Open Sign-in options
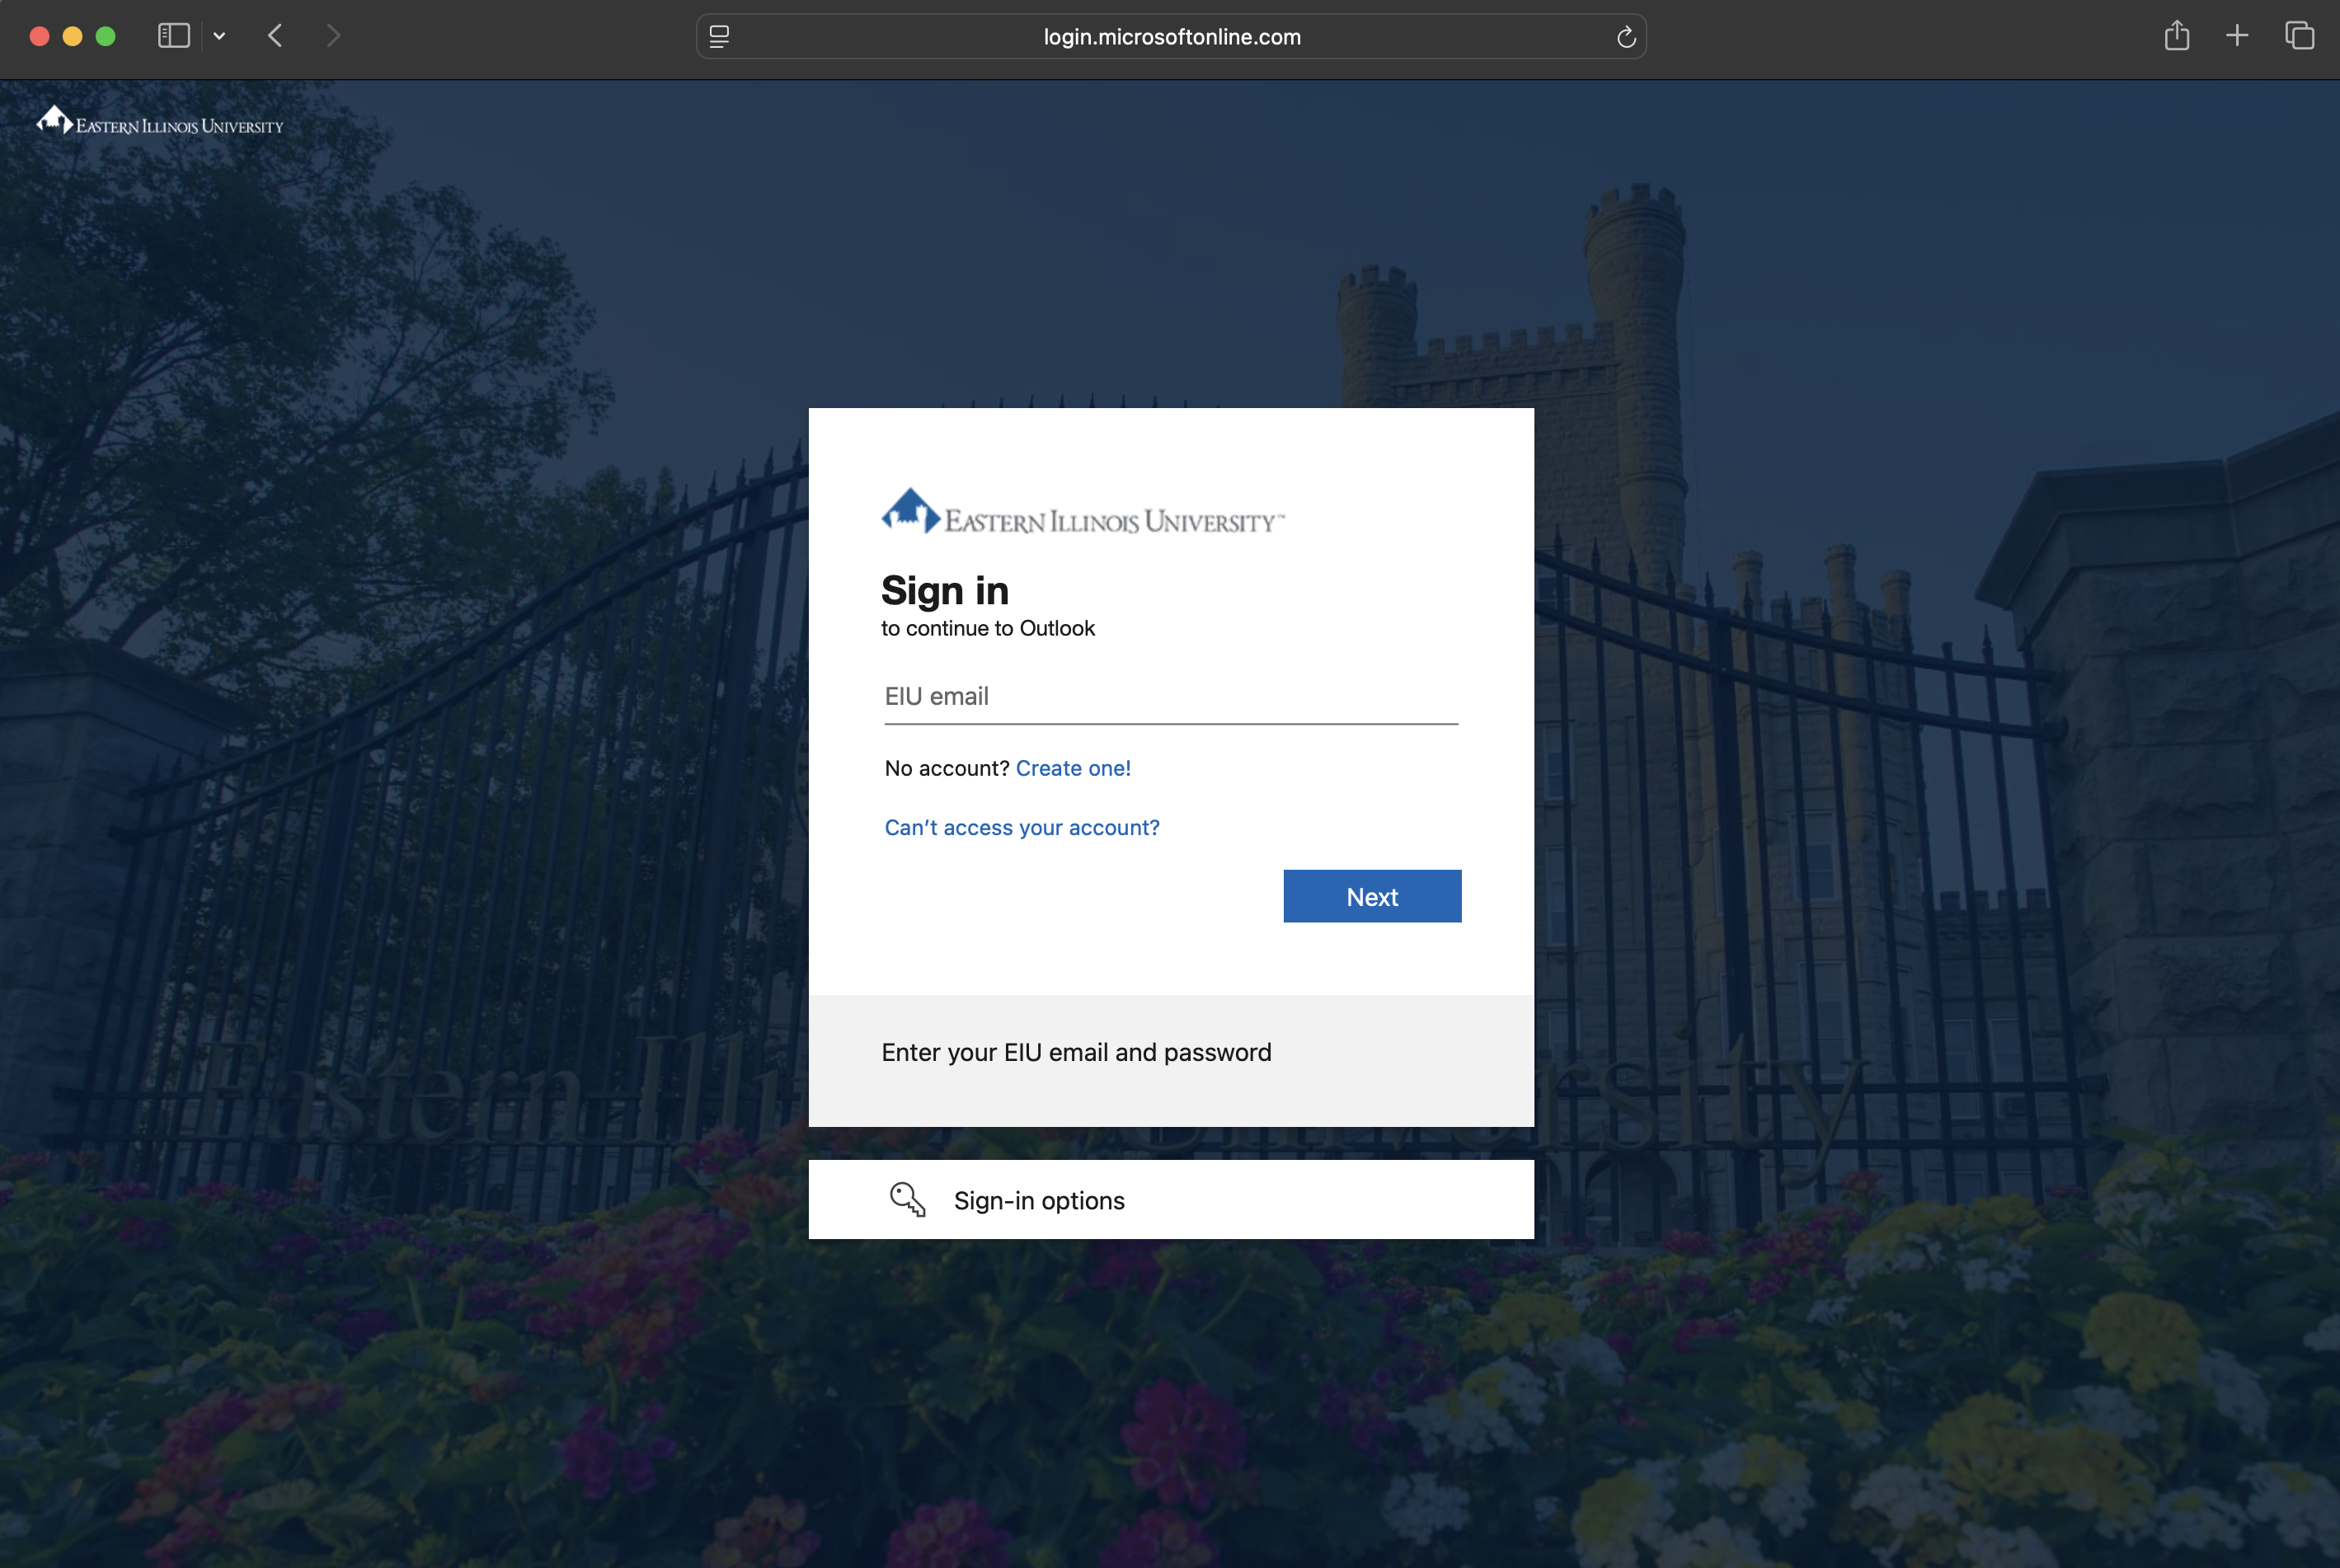Viewport: 2340px width, 1568px height. point(1039,1200)
